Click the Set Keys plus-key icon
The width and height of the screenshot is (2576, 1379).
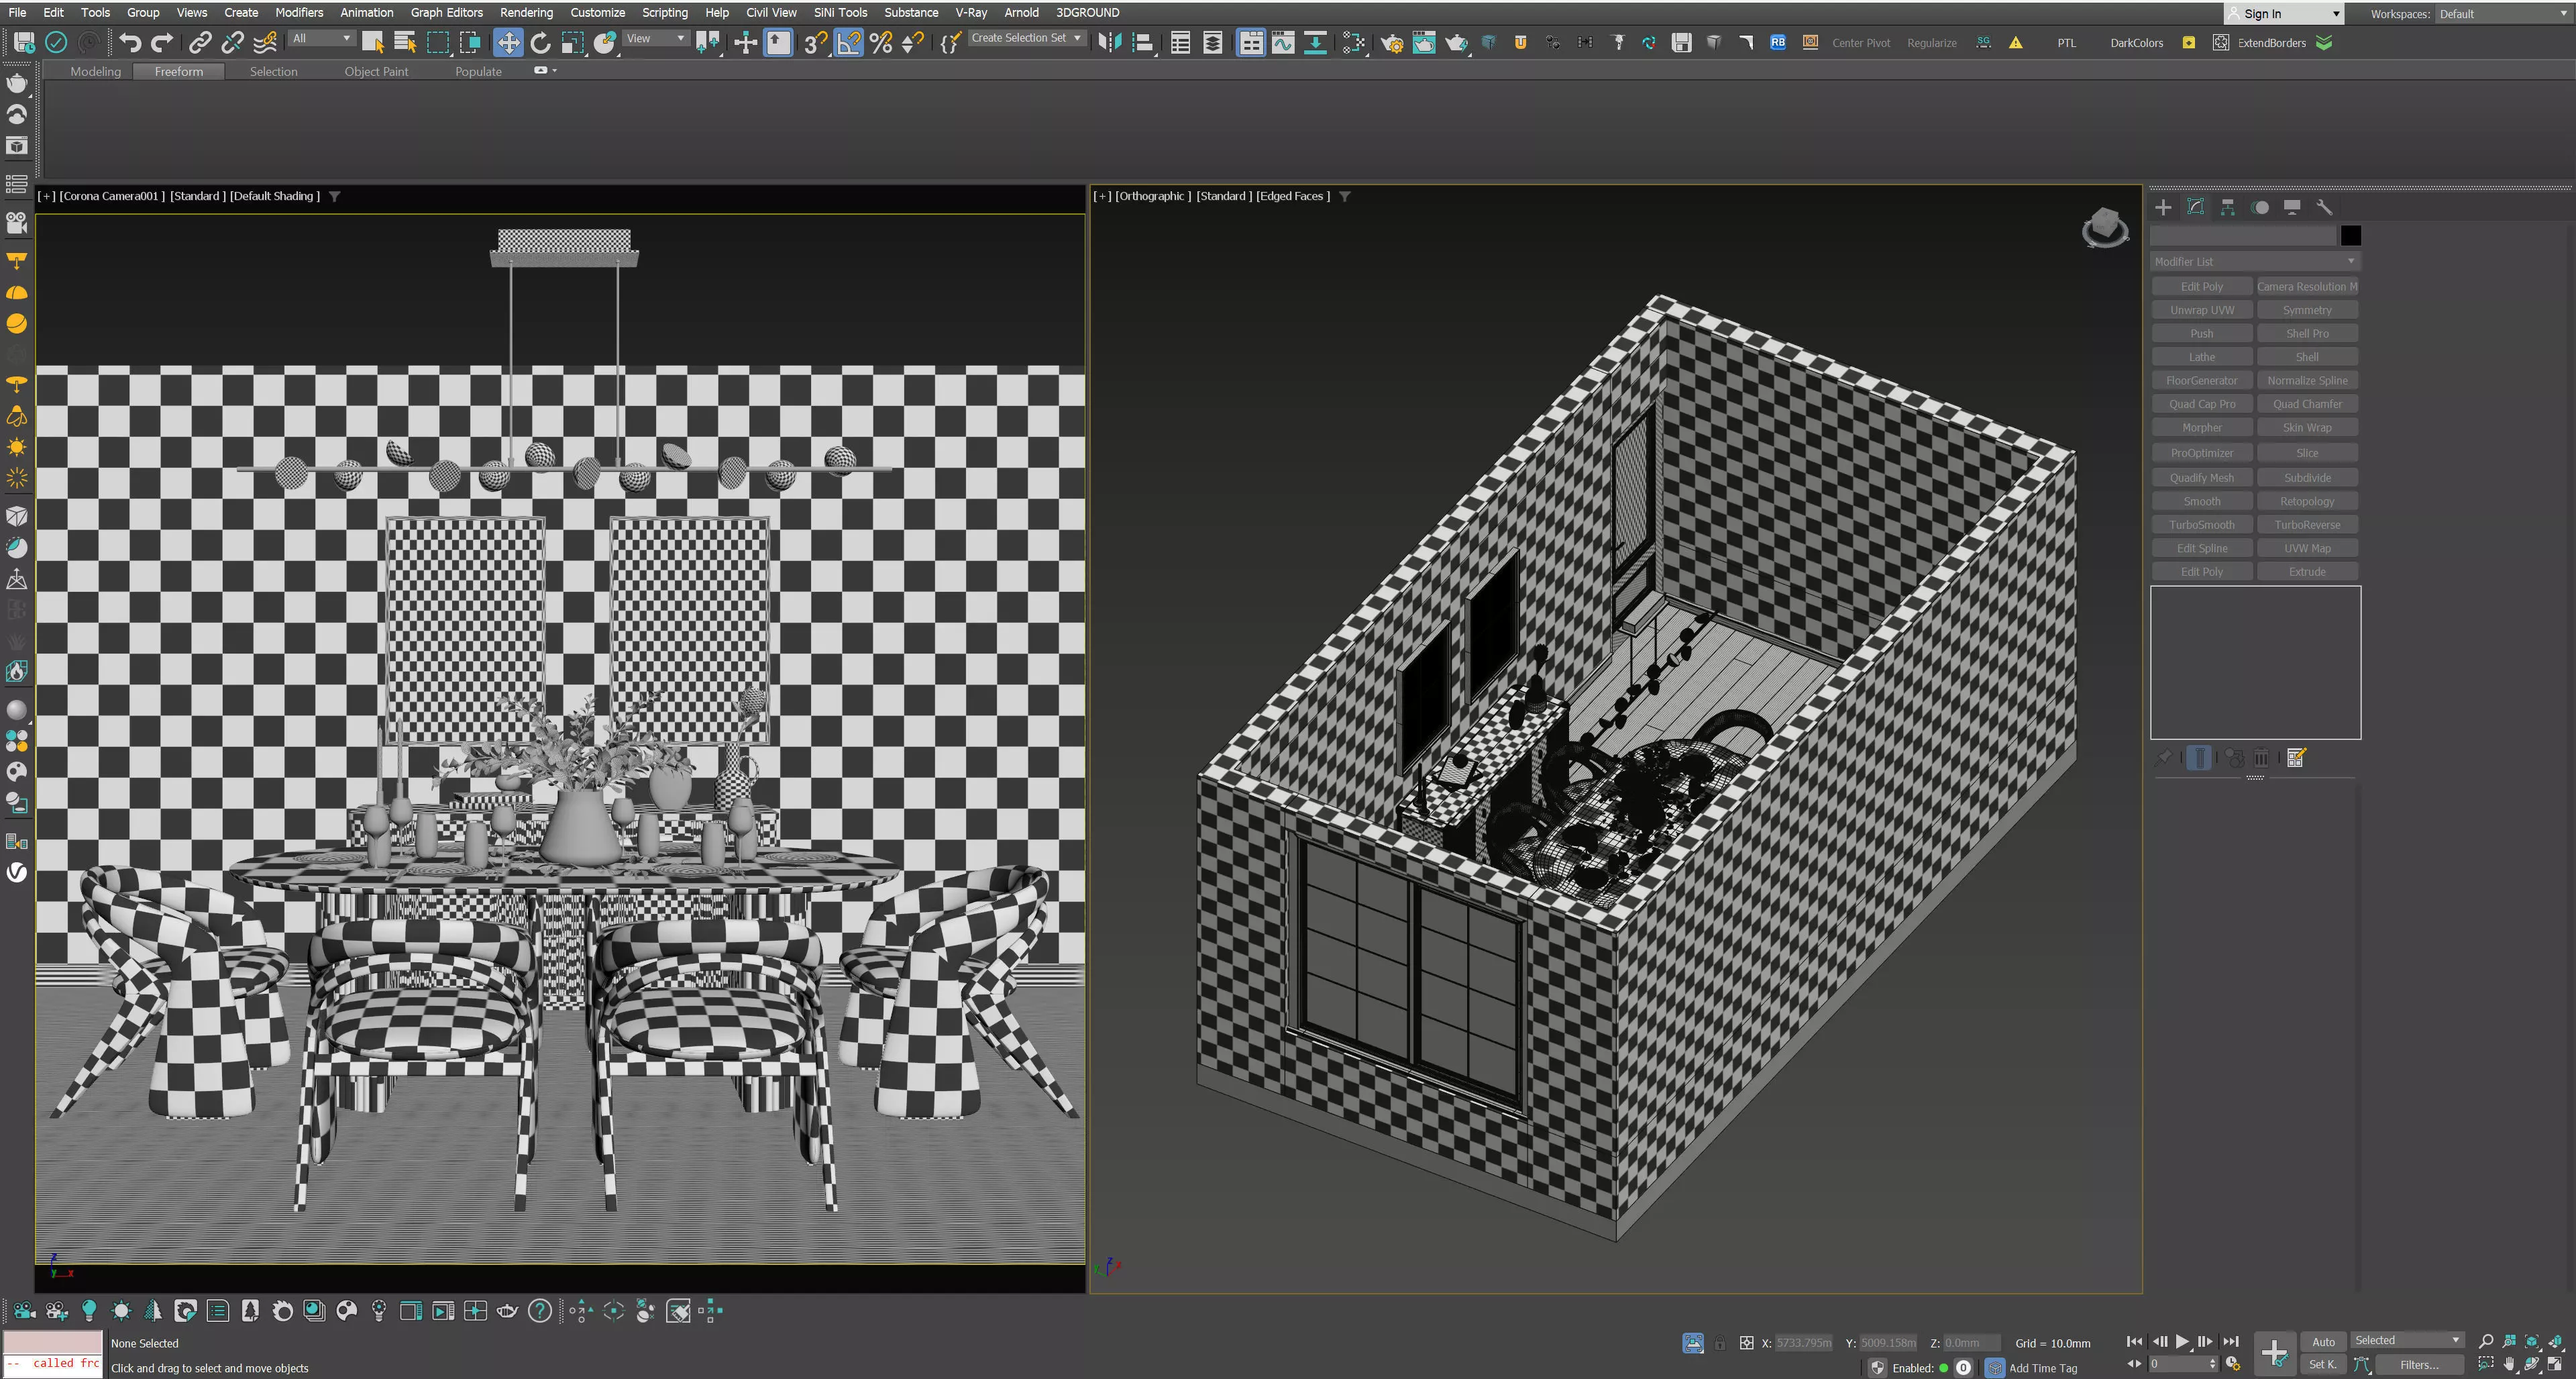pos(2274,1352)
